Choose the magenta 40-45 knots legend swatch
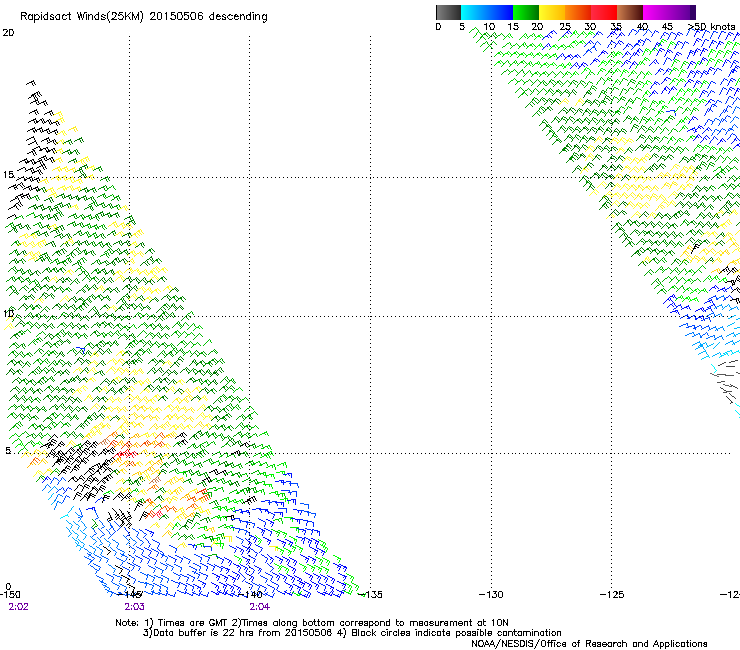The width and height of the screenshot is (740, 650). [x=656, y=12]
